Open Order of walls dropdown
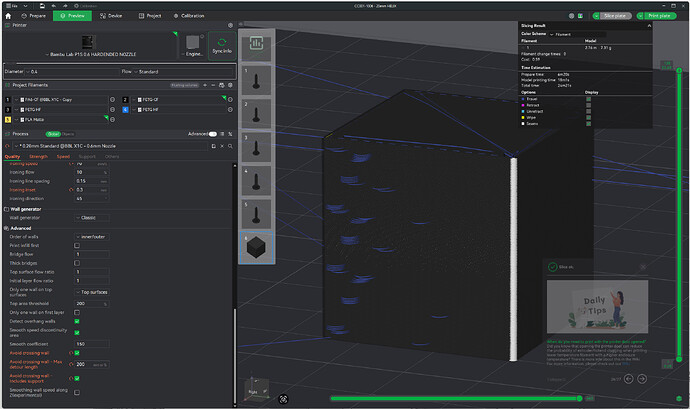 [92, 237]
